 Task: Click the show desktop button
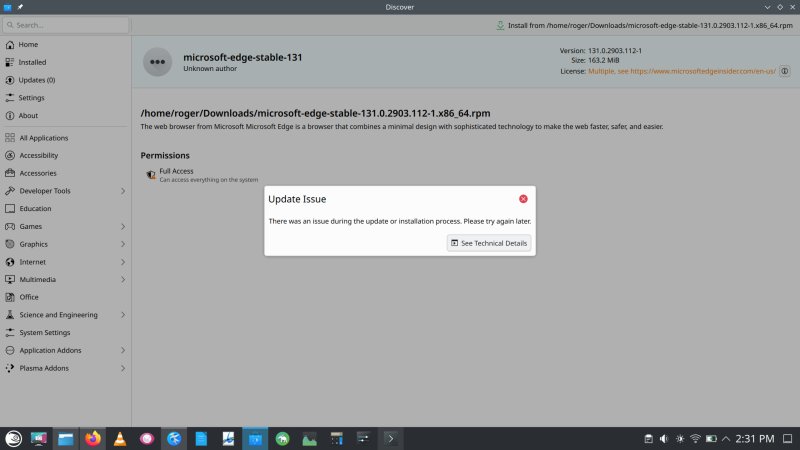tap(788, 439)
